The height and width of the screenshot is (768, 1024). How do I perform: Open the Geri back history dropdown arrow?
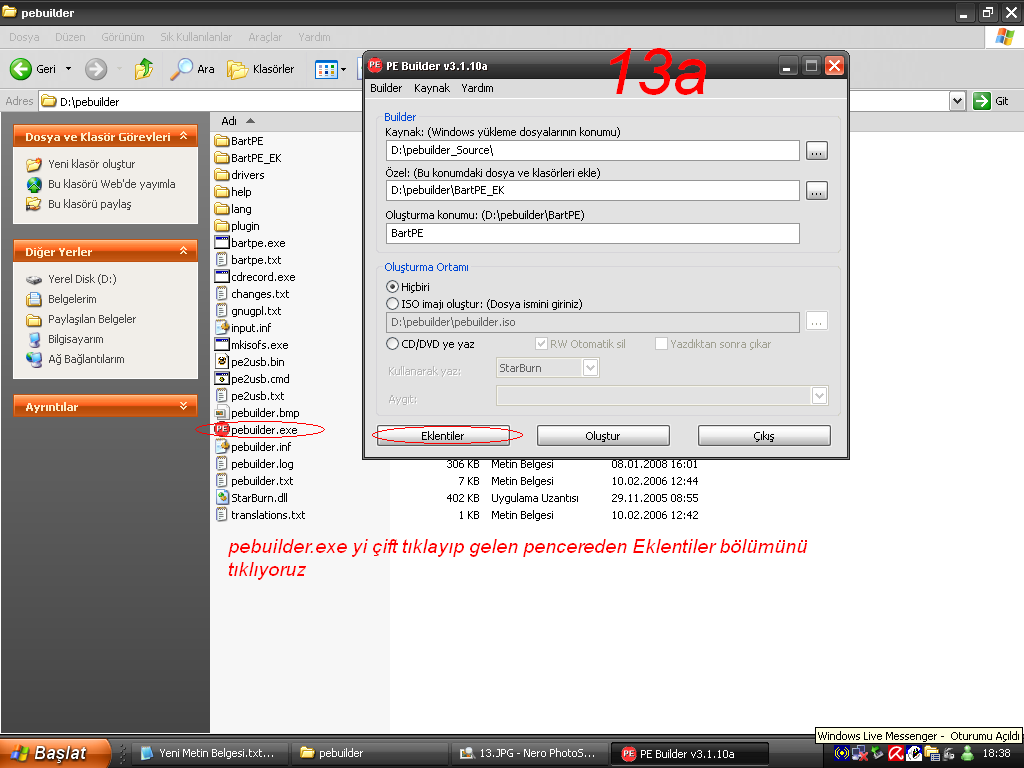pos(68,69)
